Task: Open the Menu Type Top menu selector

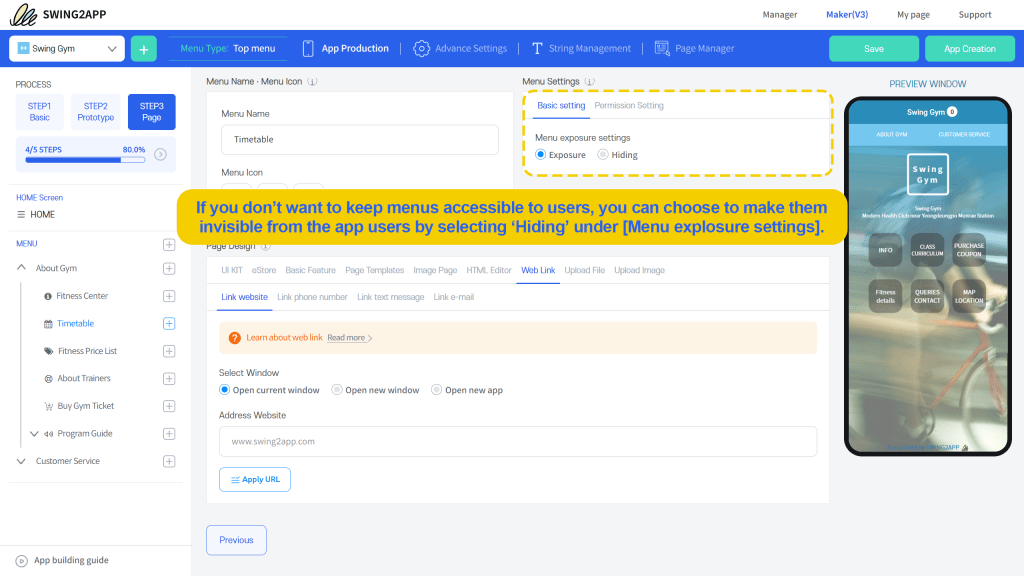Action: pos(228,48)
